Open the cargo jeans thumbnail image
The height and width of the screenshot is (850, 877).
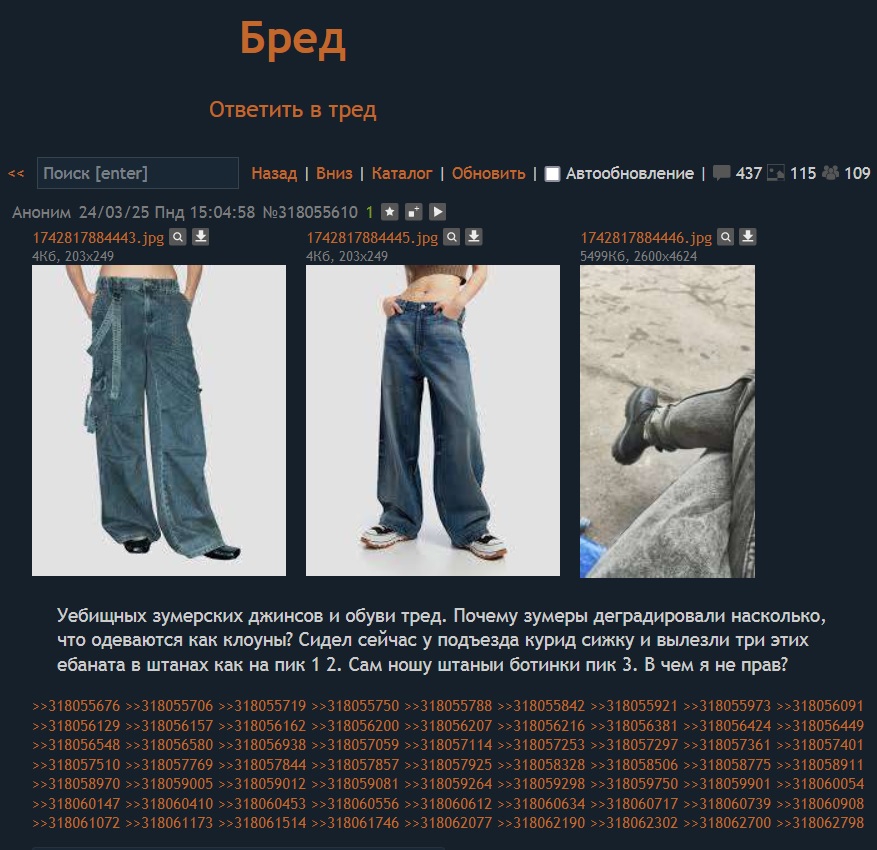coord(159,421)
